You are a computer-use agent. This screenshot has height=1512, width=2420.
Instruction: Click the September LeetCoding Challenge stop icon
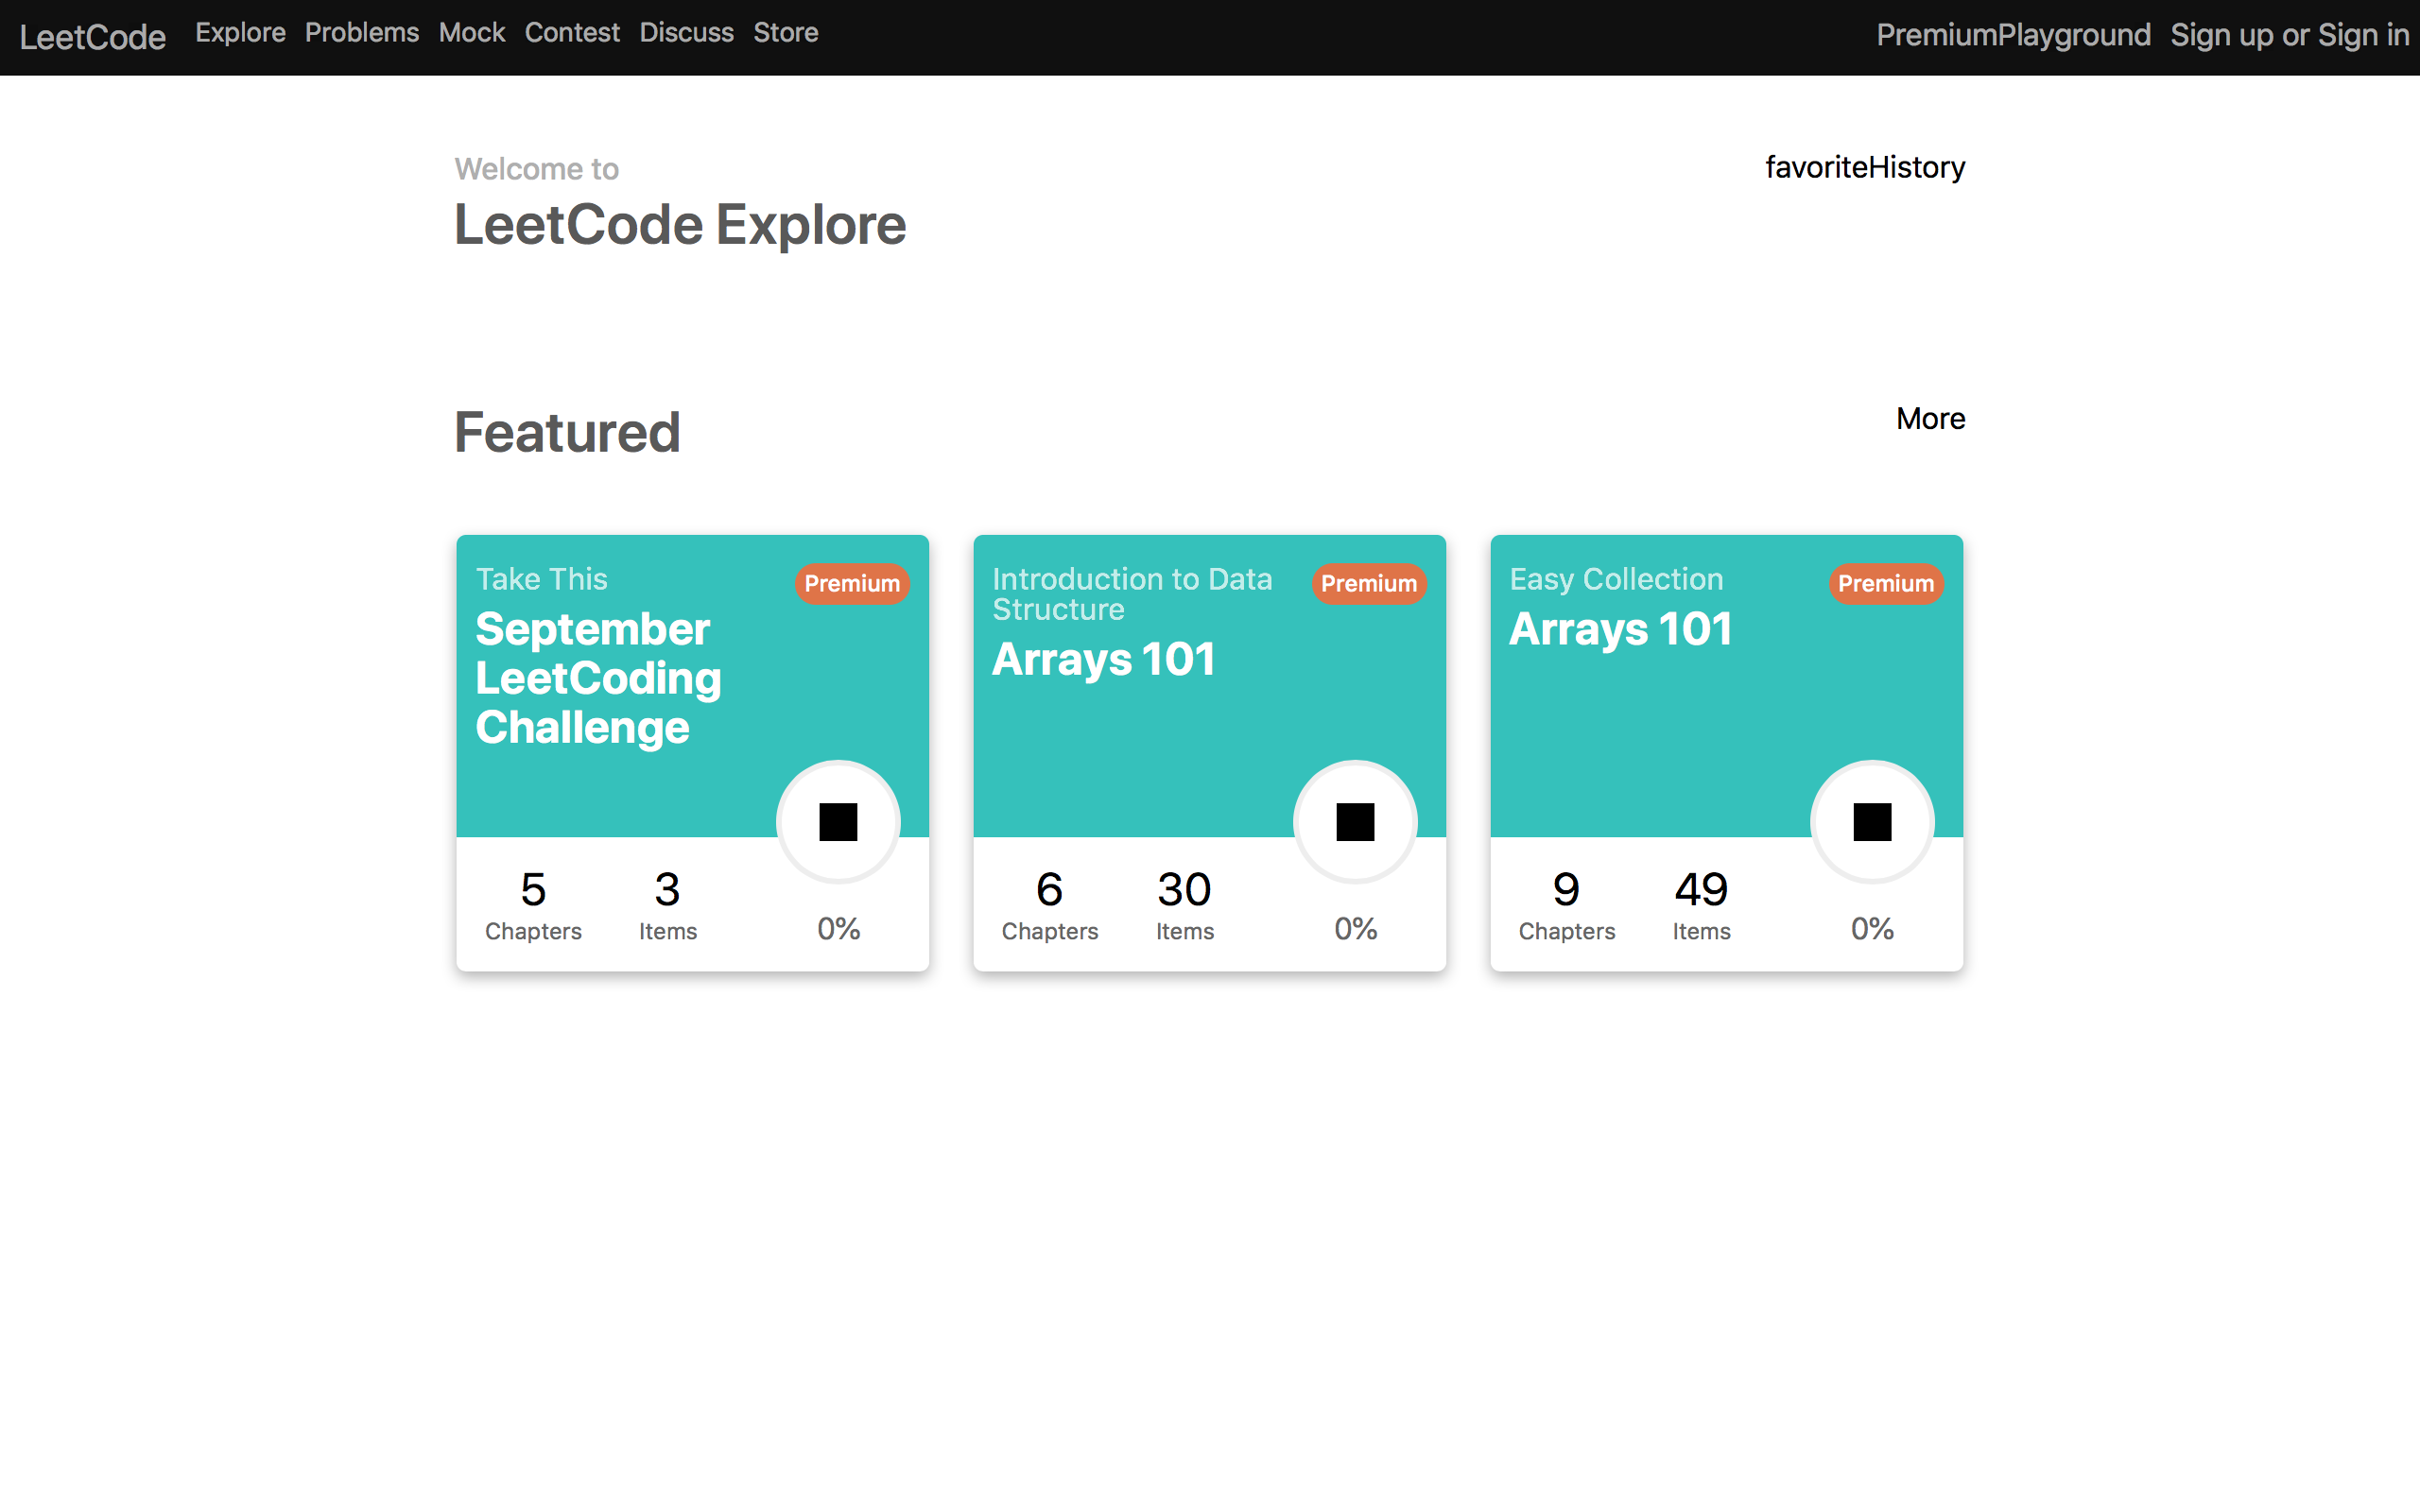838,822
